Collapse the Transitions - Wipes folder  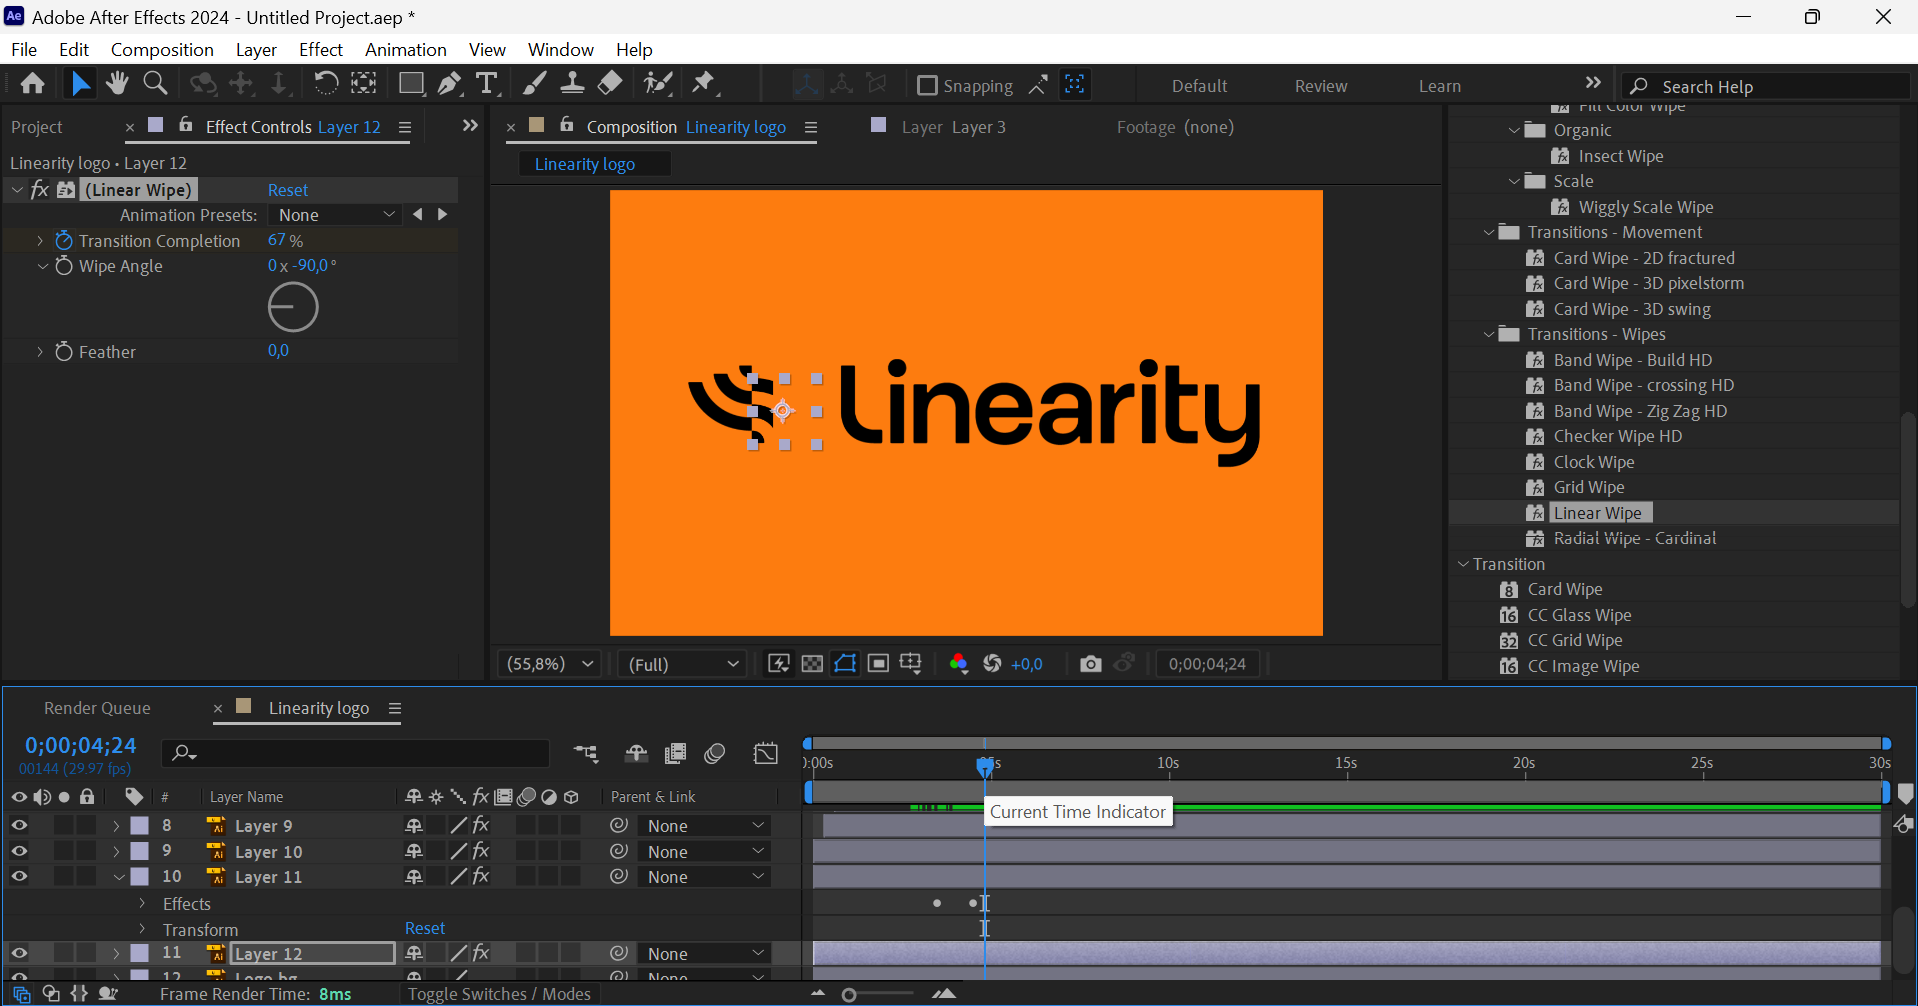coord(1489,335)
